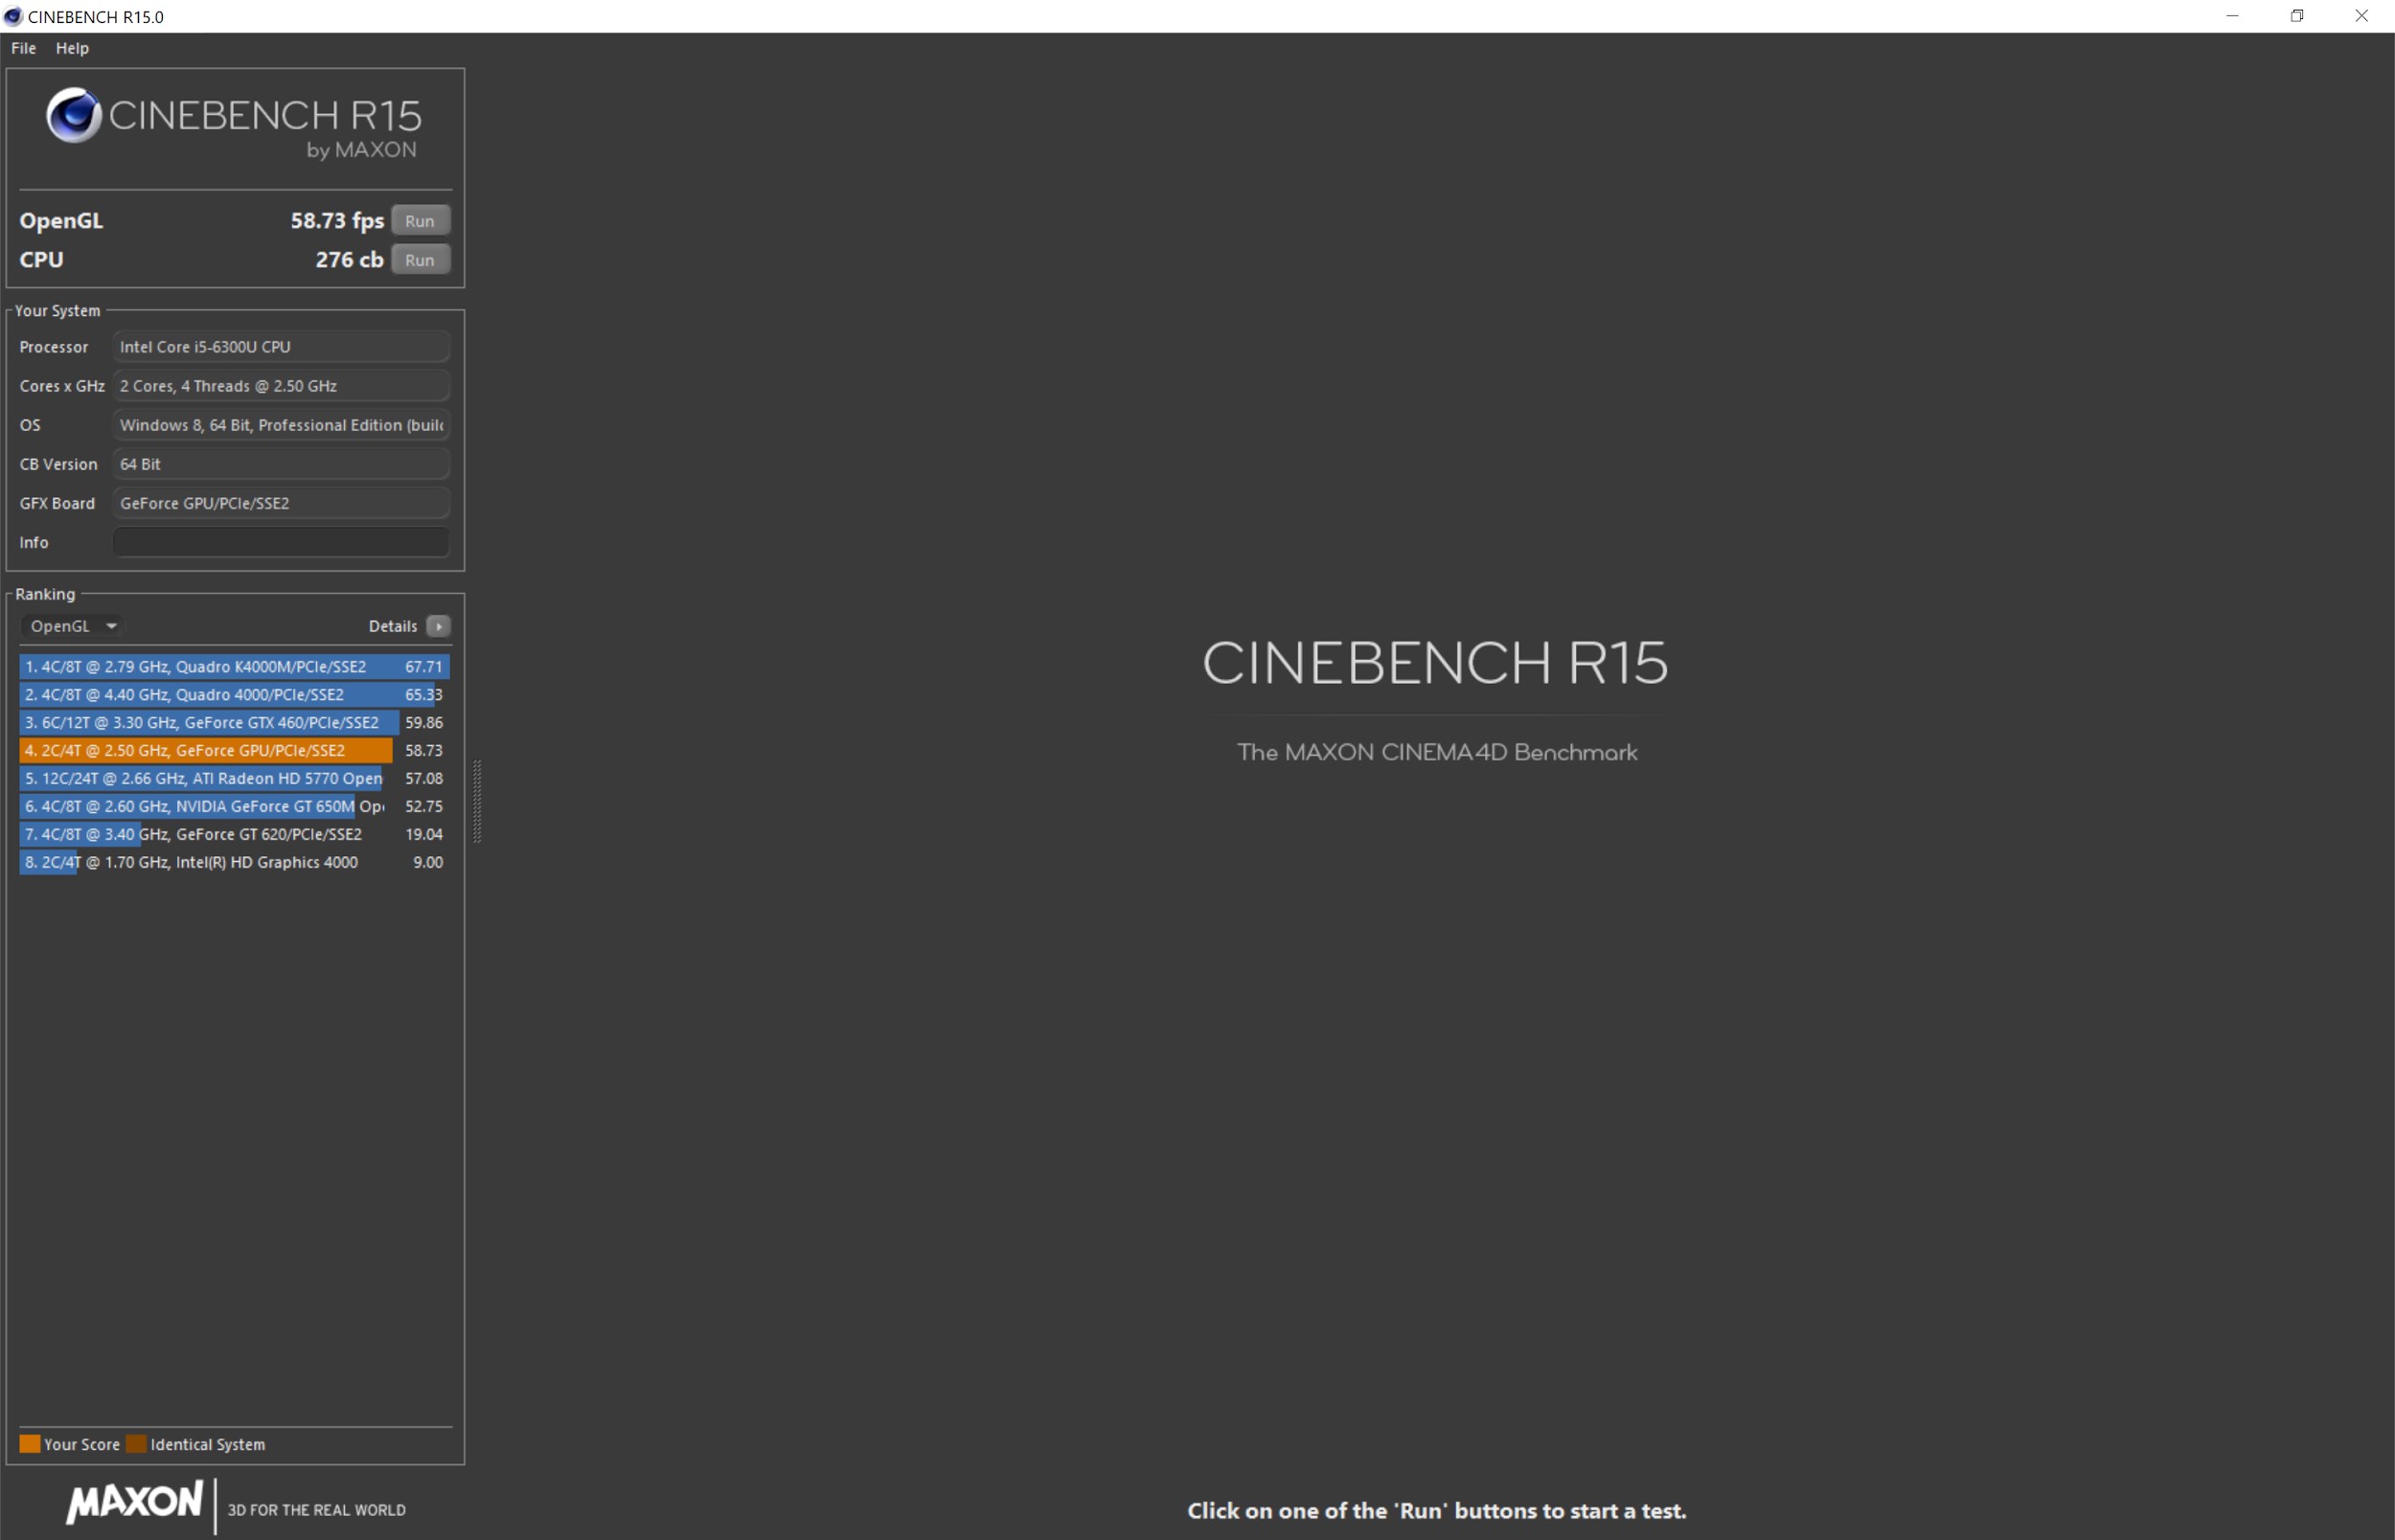Select ranking entry Intel HD Graphics 4000
This screenshot has height=1540, width=2395.
click(x=234, y=863)
